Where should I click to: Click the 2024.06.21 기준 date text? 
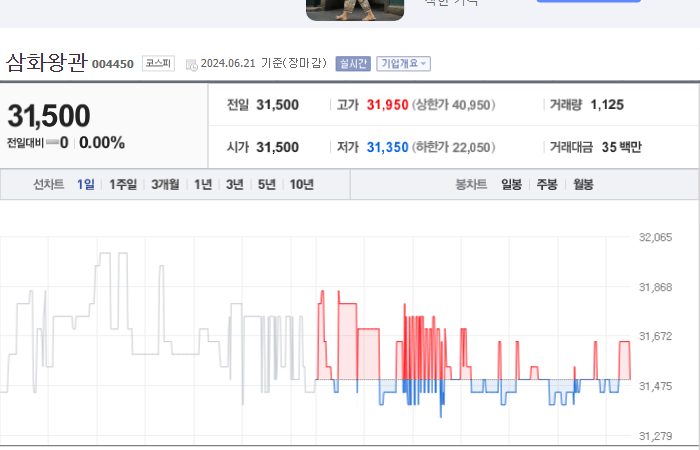(x=263, y=63)
